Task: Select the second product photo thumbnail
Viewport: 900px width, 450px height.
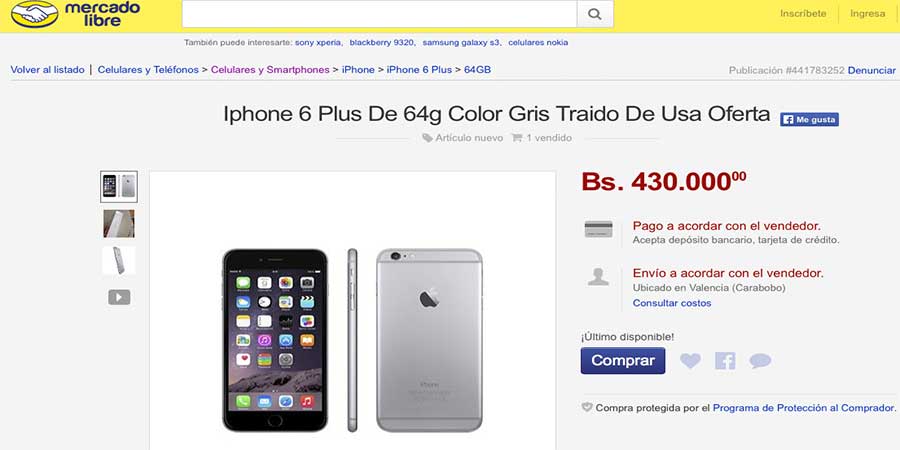Action: 119,223
